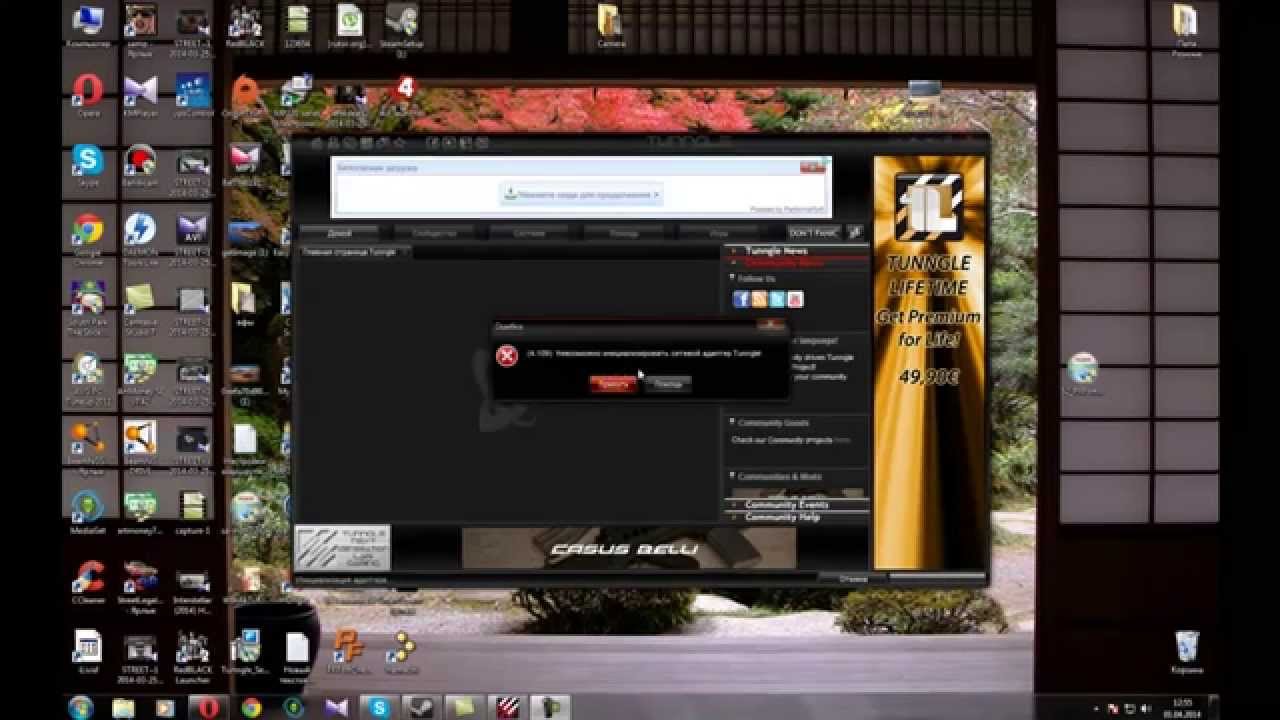This screenshot has height=720, width=1280.
Task: Open Skype from the taskbar
Action: pyautogui.click(x=379, y=707)
